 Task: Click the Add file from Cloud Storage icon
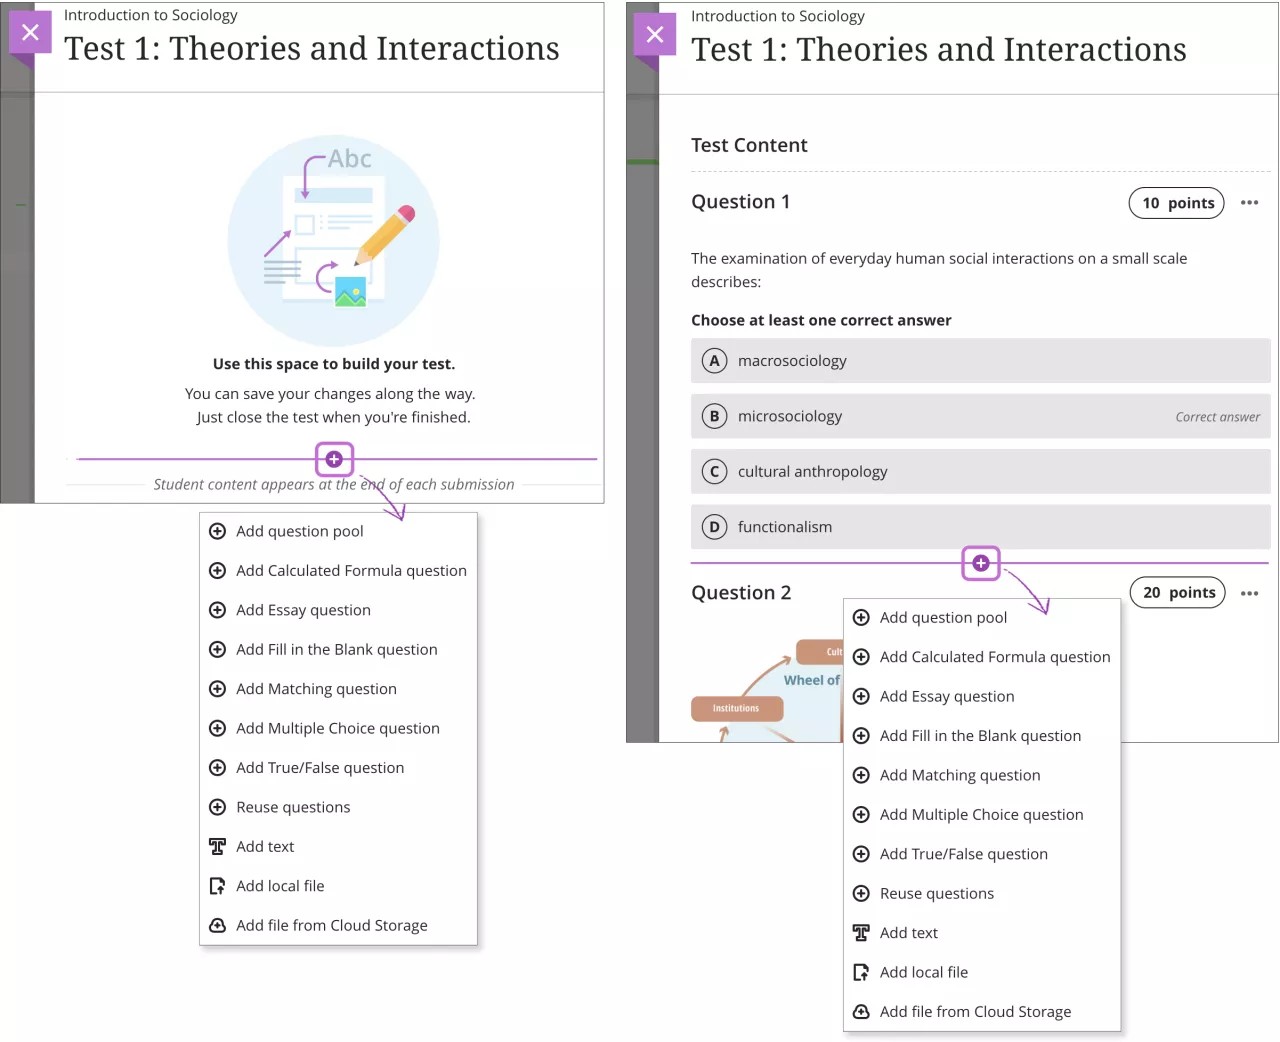click(218, 925)
